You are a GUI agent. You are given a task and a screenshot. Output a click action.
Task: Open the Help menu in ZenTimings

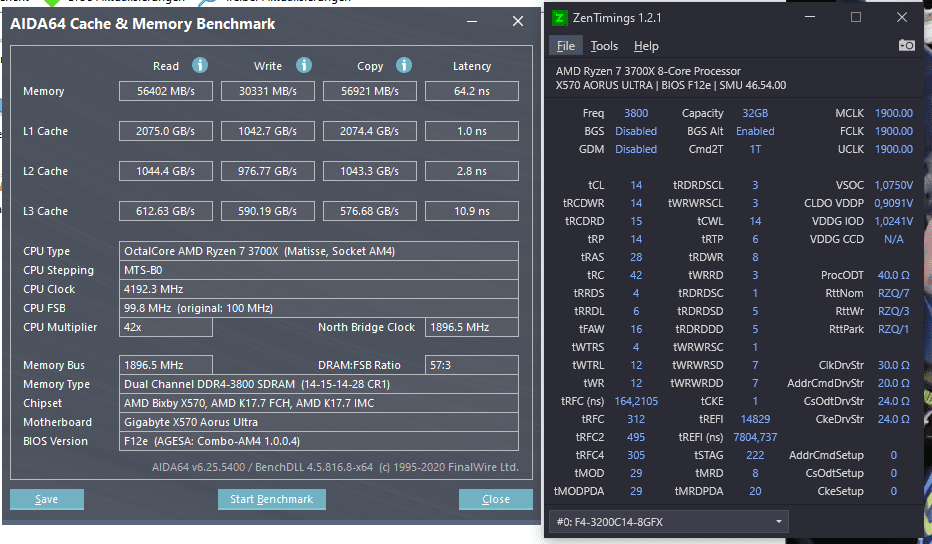pos(646,46)
